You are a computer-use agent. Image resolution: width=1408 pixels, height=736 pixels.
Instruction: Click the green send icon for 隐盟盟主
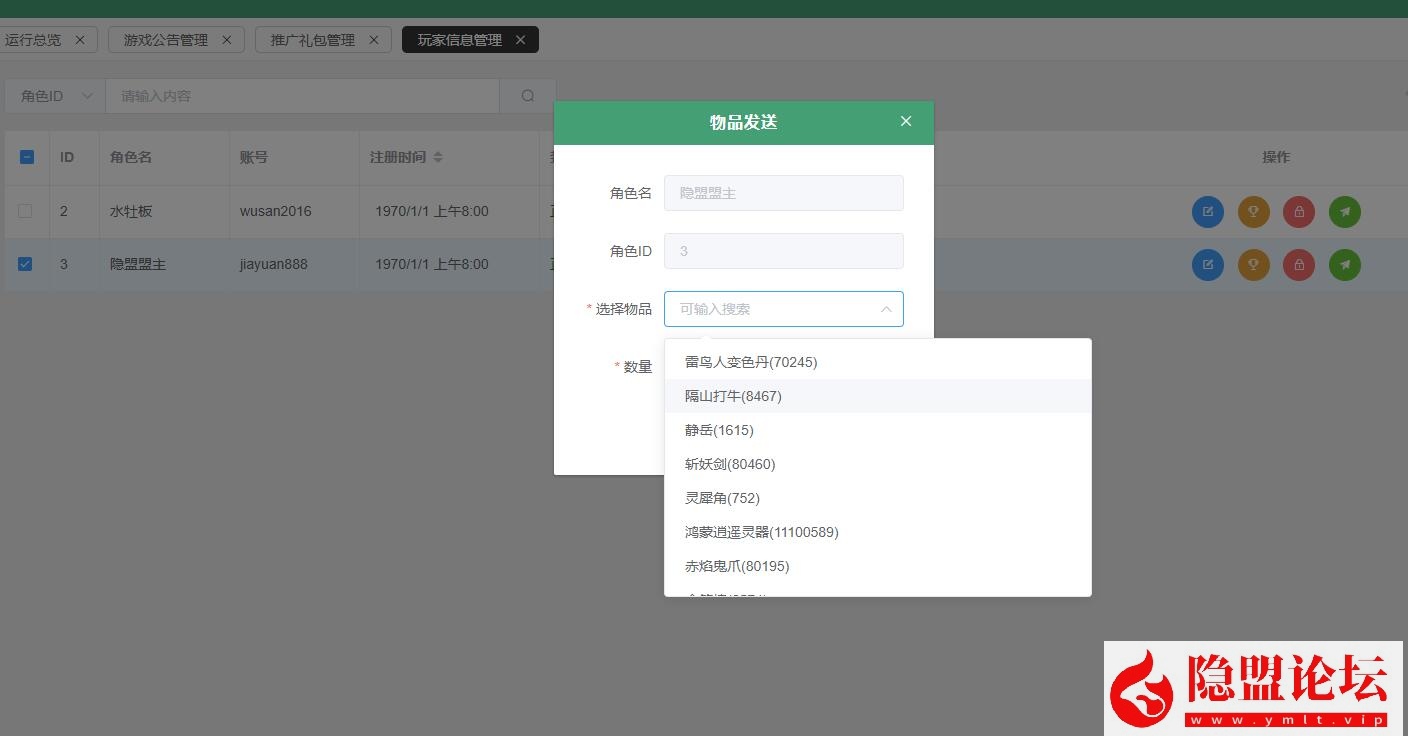[1345, 264]
